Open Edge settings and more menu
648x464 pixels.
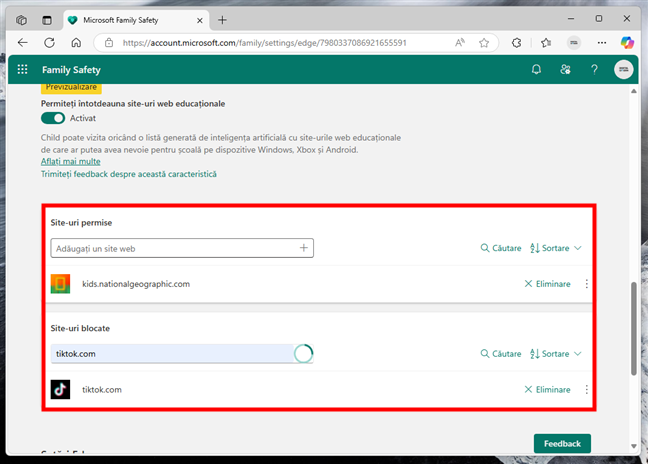[602, 43]
